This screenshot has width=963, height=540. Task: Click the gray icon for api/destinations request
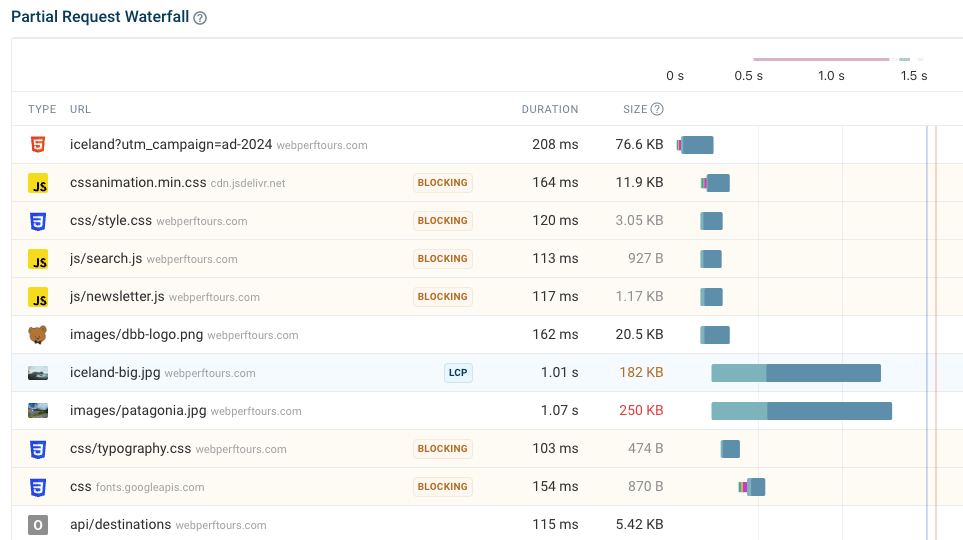38,525
